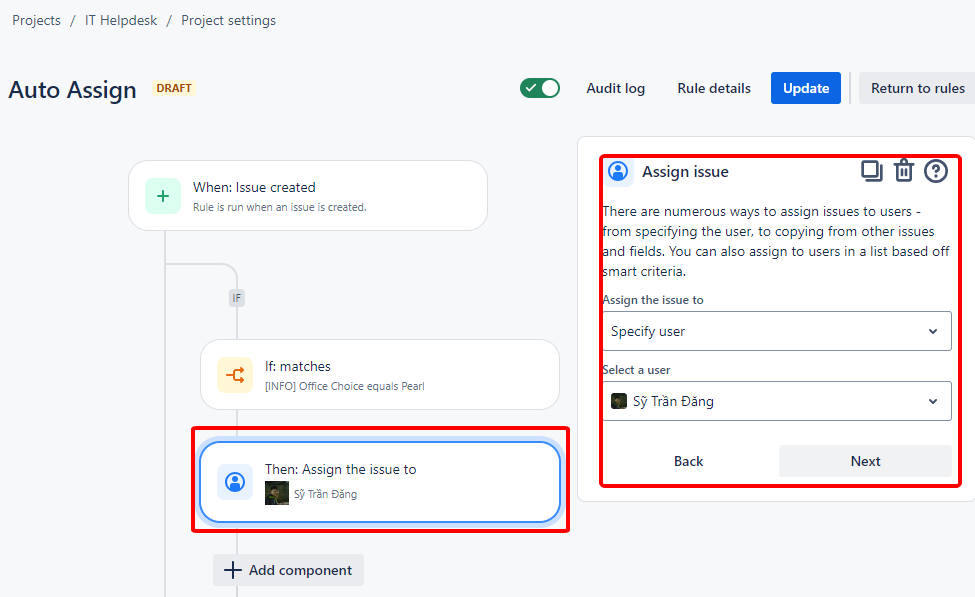975x597 pixels.
Task: Open IT Helpdesk breadcrumb link
Action: (121, 20)
